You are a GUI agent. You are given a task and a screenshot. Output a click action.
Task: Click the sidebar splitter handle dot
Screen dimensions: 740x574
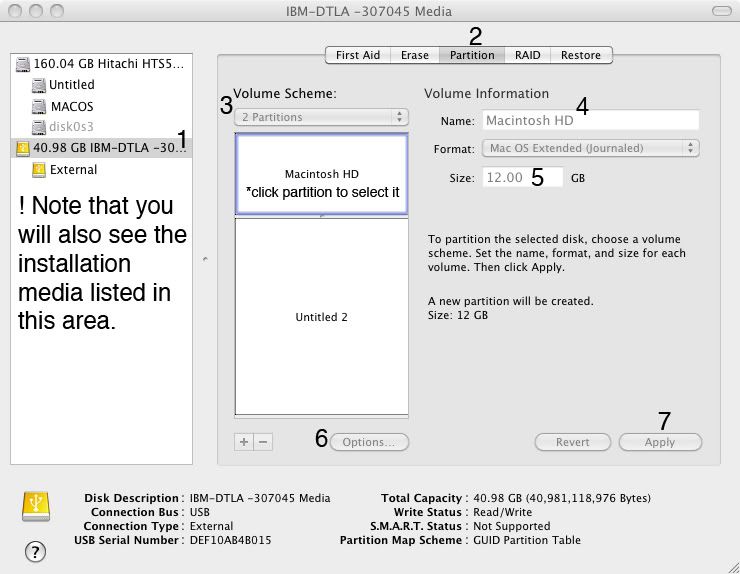tap(205, 259)
